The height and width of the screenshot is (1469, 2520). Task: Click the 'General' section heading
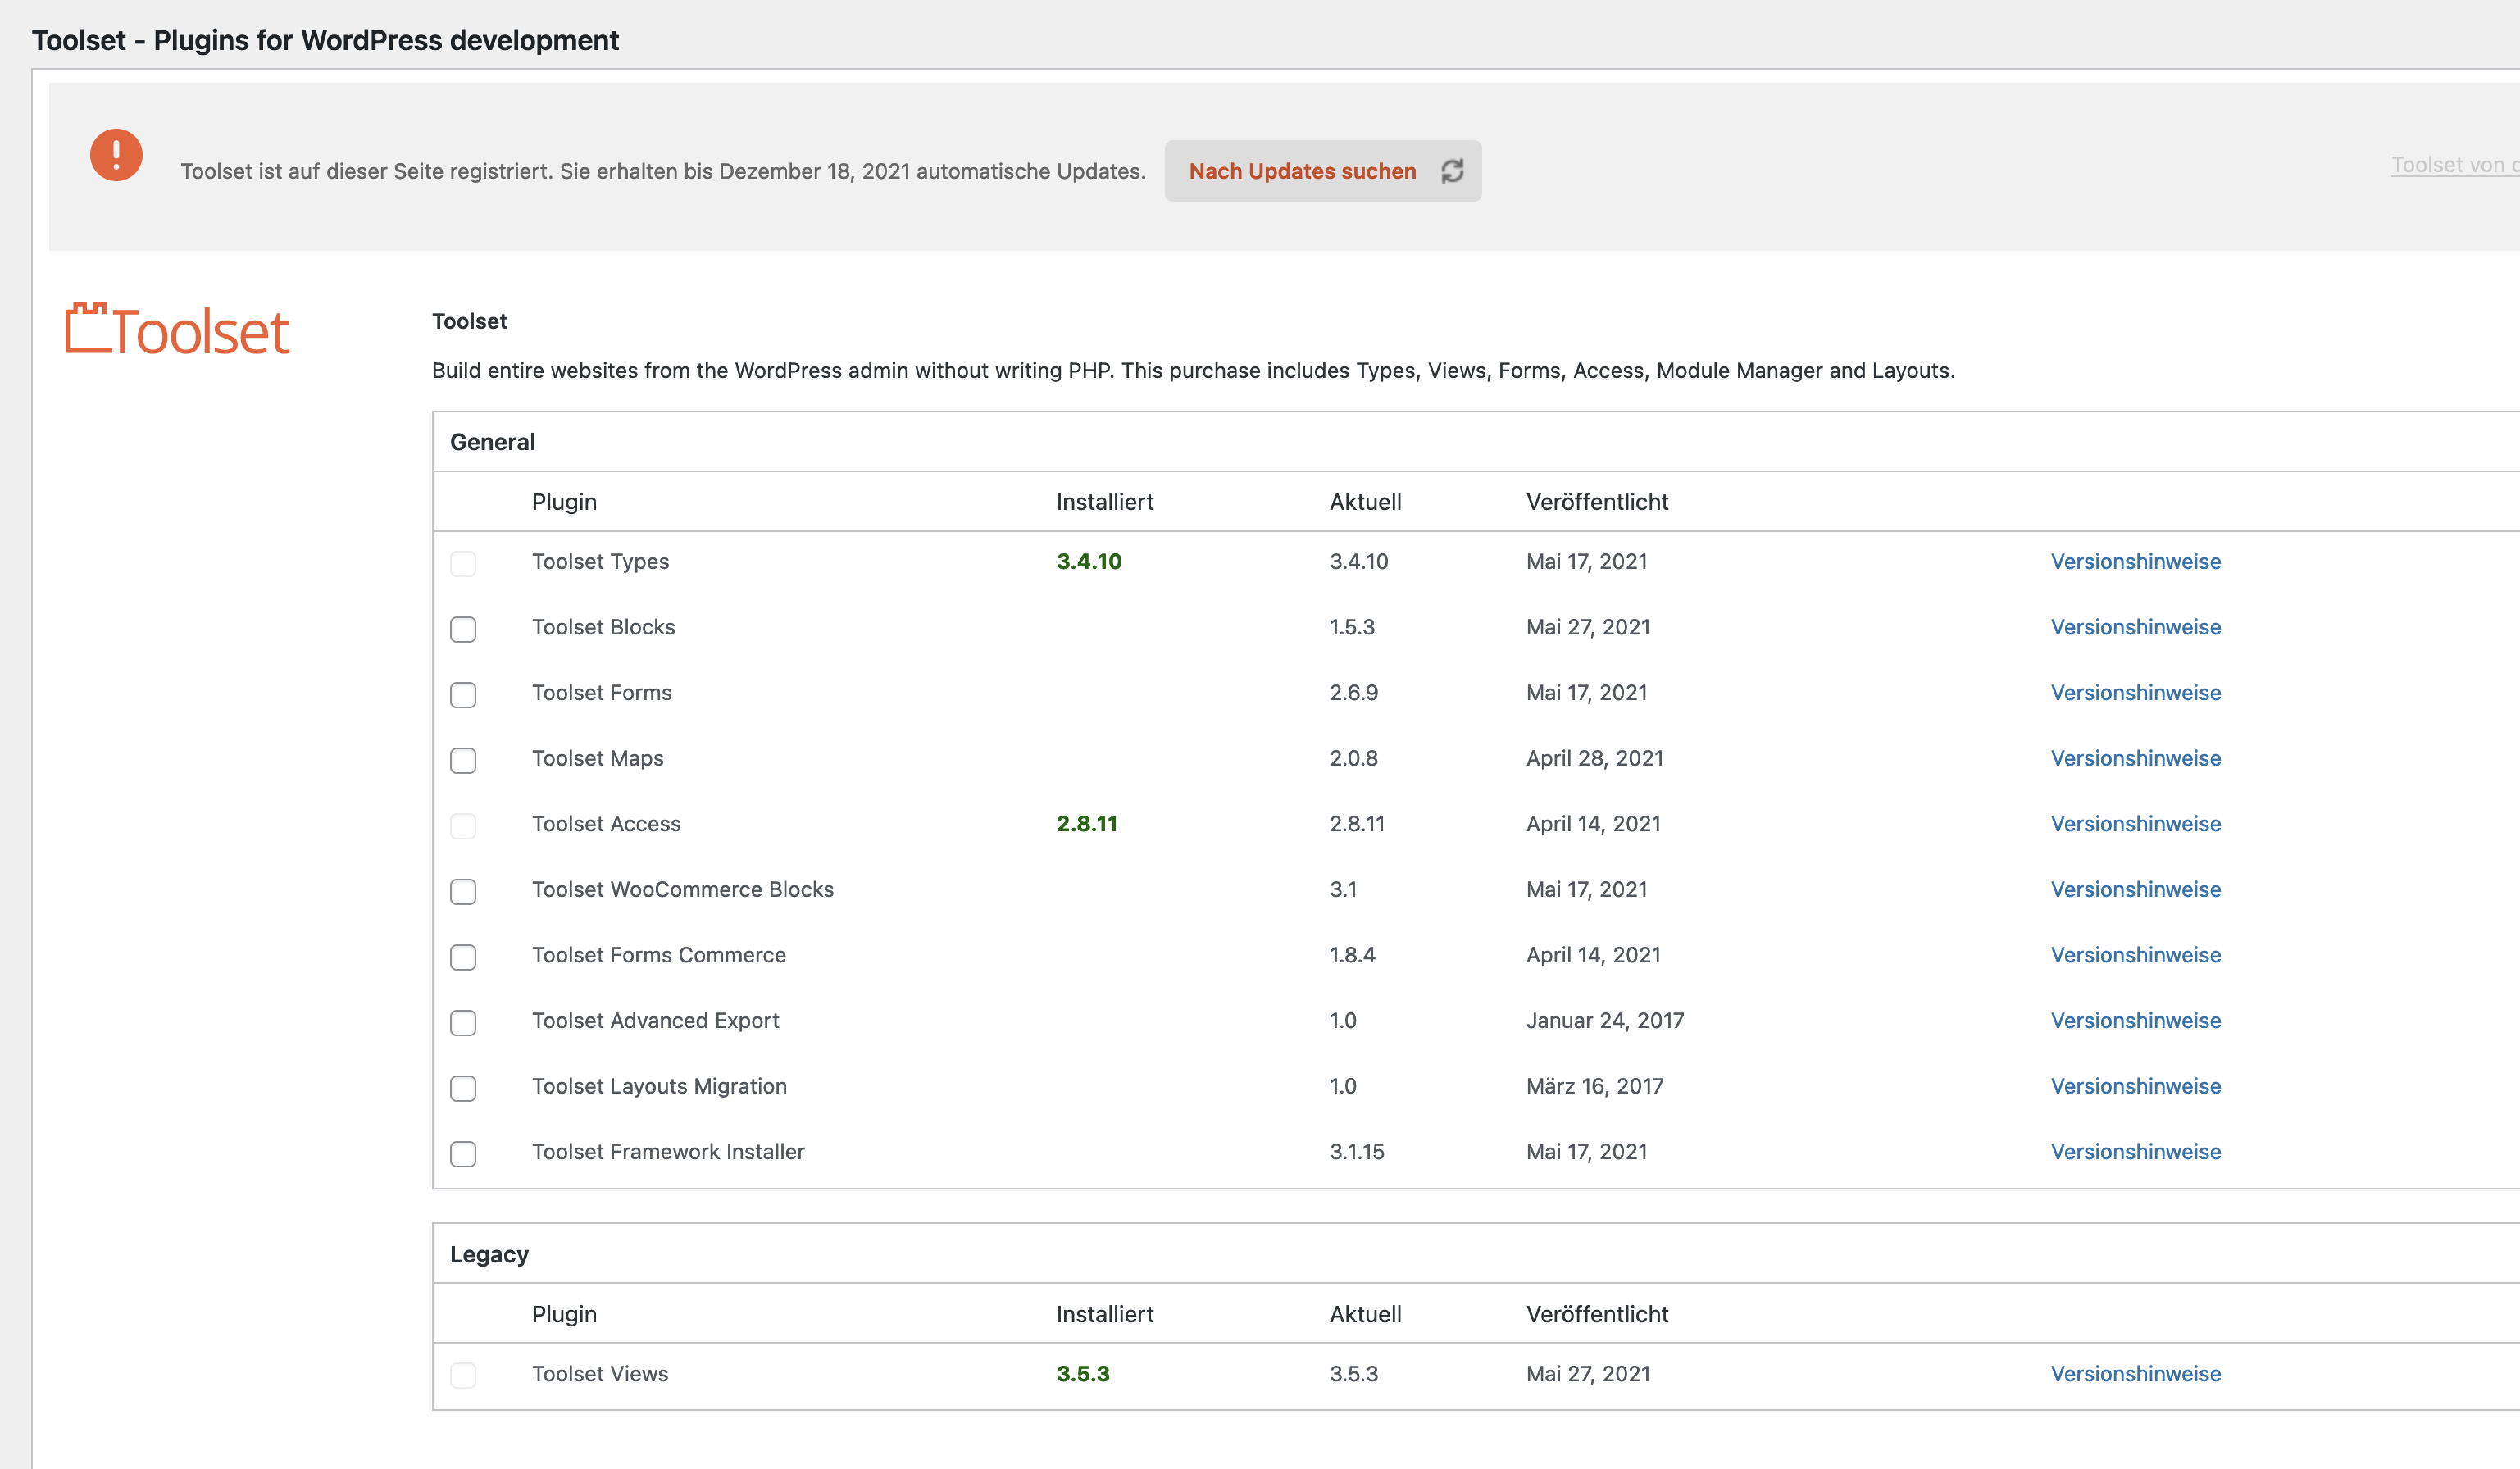[x=493, y=442]
